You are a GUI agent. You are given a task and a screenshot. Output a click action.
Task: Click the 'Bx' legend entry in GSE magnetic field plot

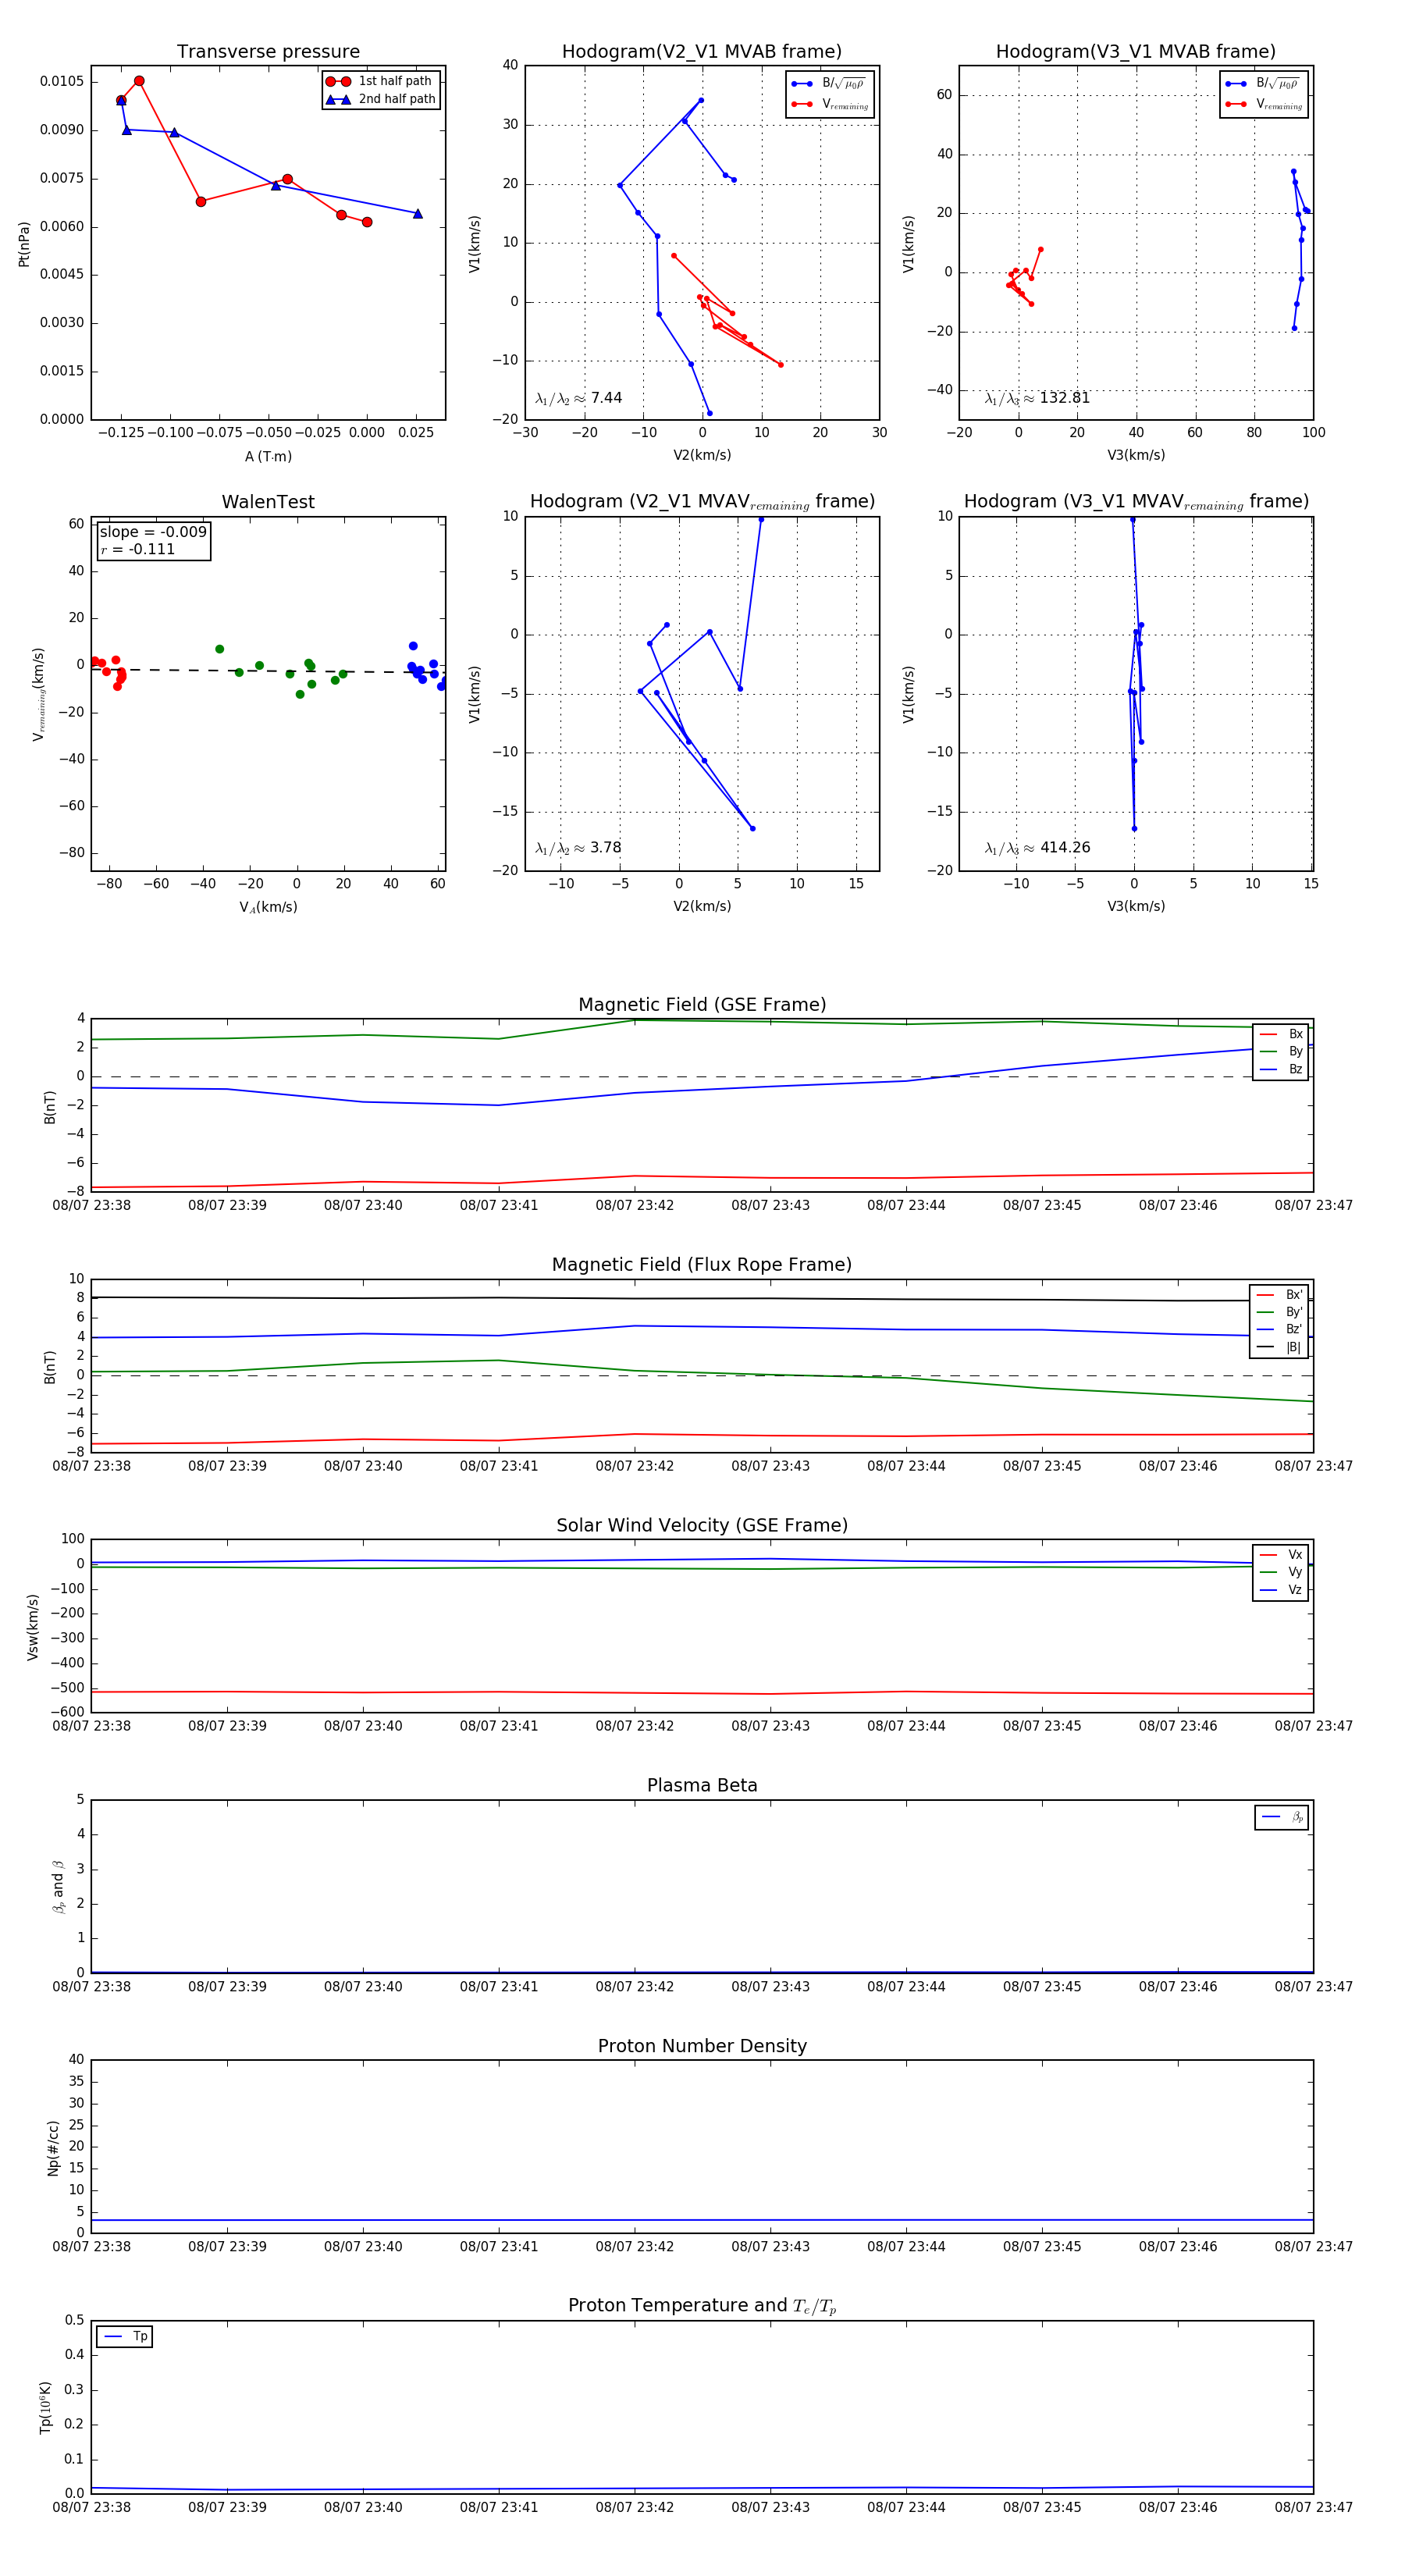(1281, 1034)
